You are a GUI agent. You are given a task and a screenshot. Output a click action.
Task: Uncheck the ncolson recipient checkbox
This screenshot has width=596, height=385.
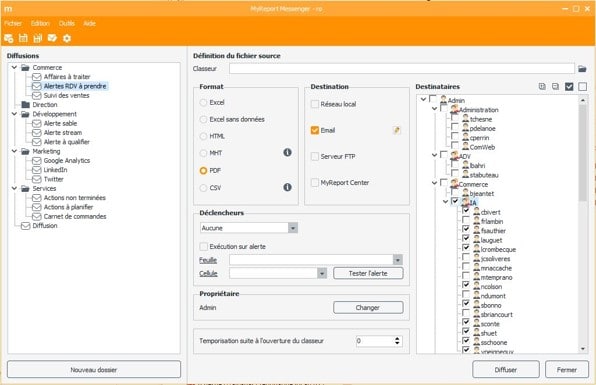coord(466,285)
